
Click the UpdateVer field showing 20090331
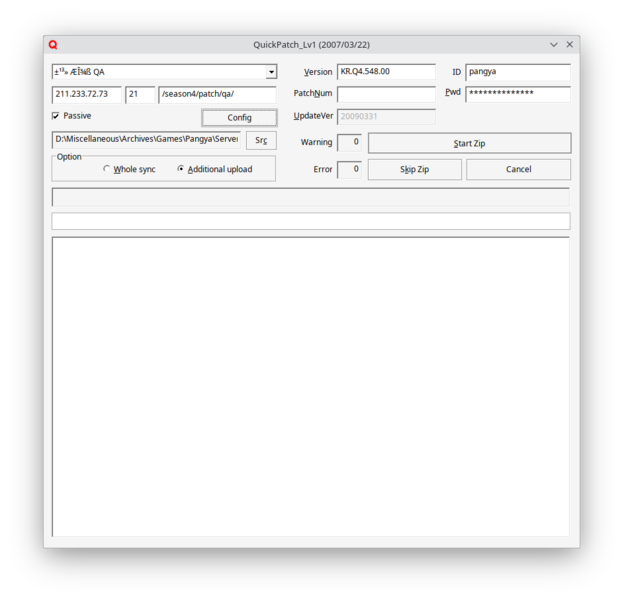(x=386, y=117)
